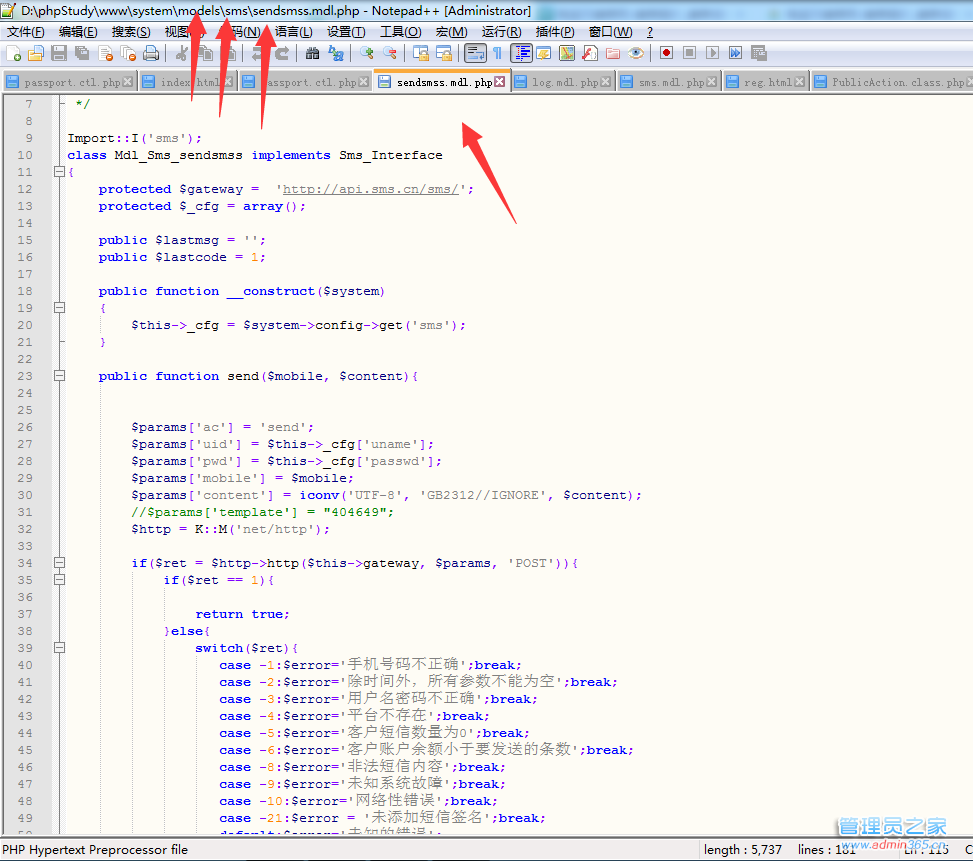Run macro multiple times icon
Viewport: 973px width, 861px height.
(735, 53)
